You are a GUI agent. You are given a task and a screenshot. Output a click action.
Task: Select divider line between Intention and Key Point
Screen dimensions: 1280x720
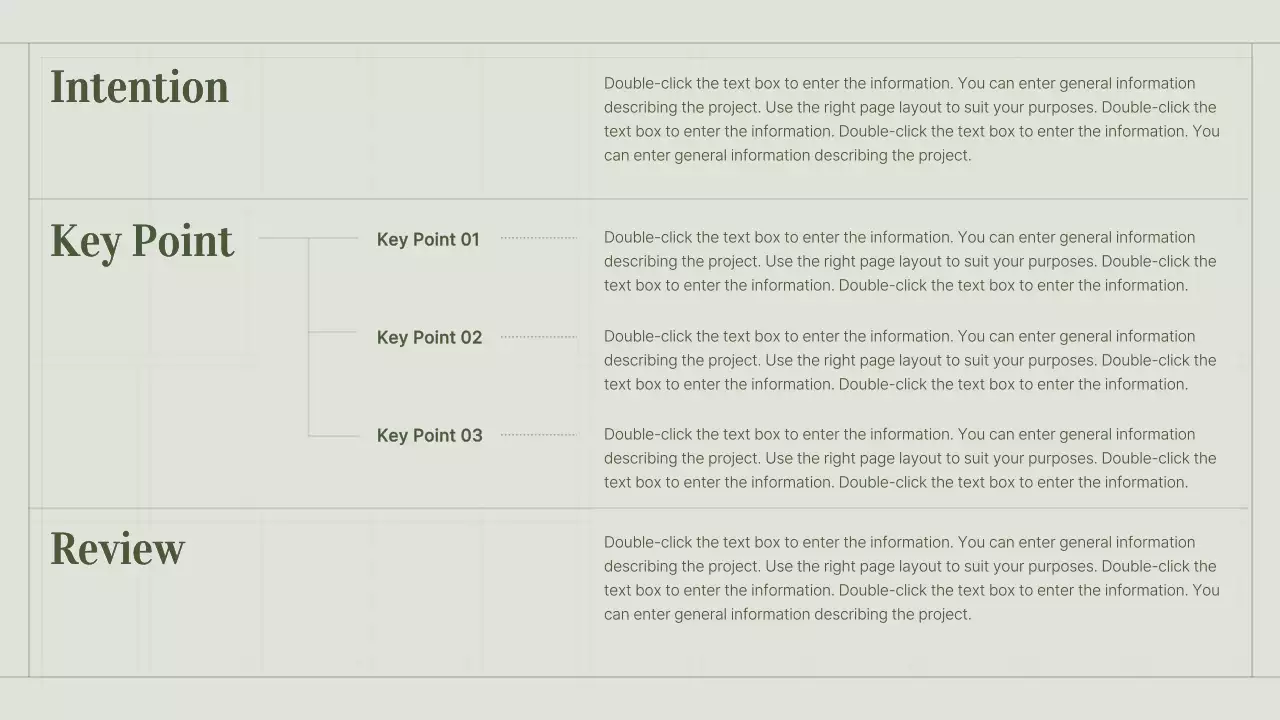point(640,199)
